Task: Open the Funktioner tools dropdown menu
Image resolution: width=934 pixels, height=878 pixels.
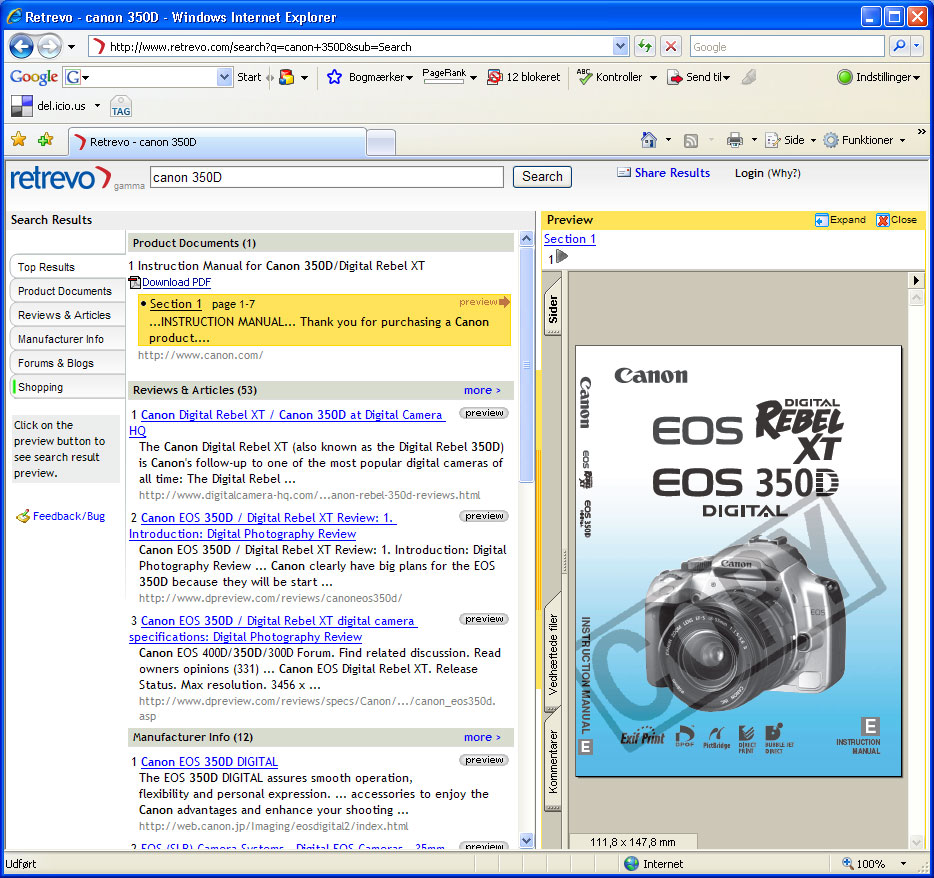Action: pos(866,140)
